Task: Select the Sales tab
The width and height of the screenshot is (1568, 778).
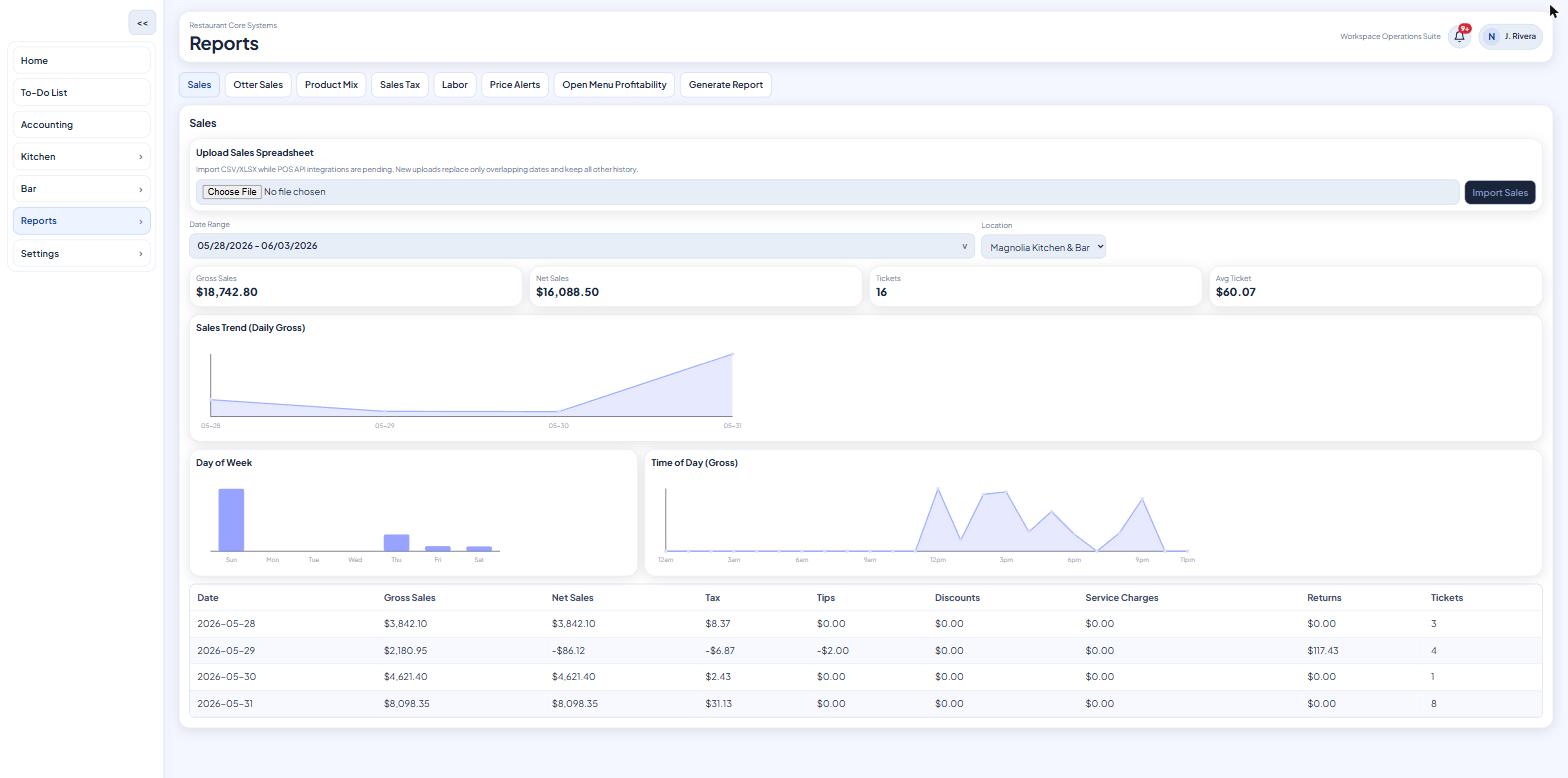Action: click(x=199, y=85)
